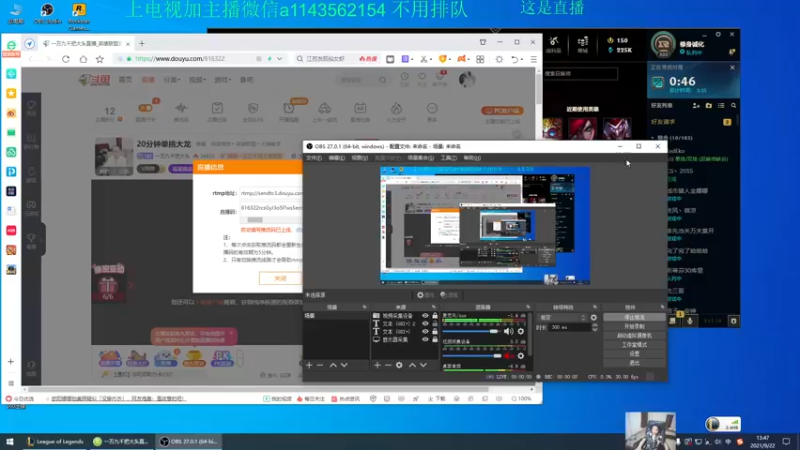Open OBS Scene Collection menu
Image resolution: width=800 pixels, height=450 pixels.
point(421,158)
